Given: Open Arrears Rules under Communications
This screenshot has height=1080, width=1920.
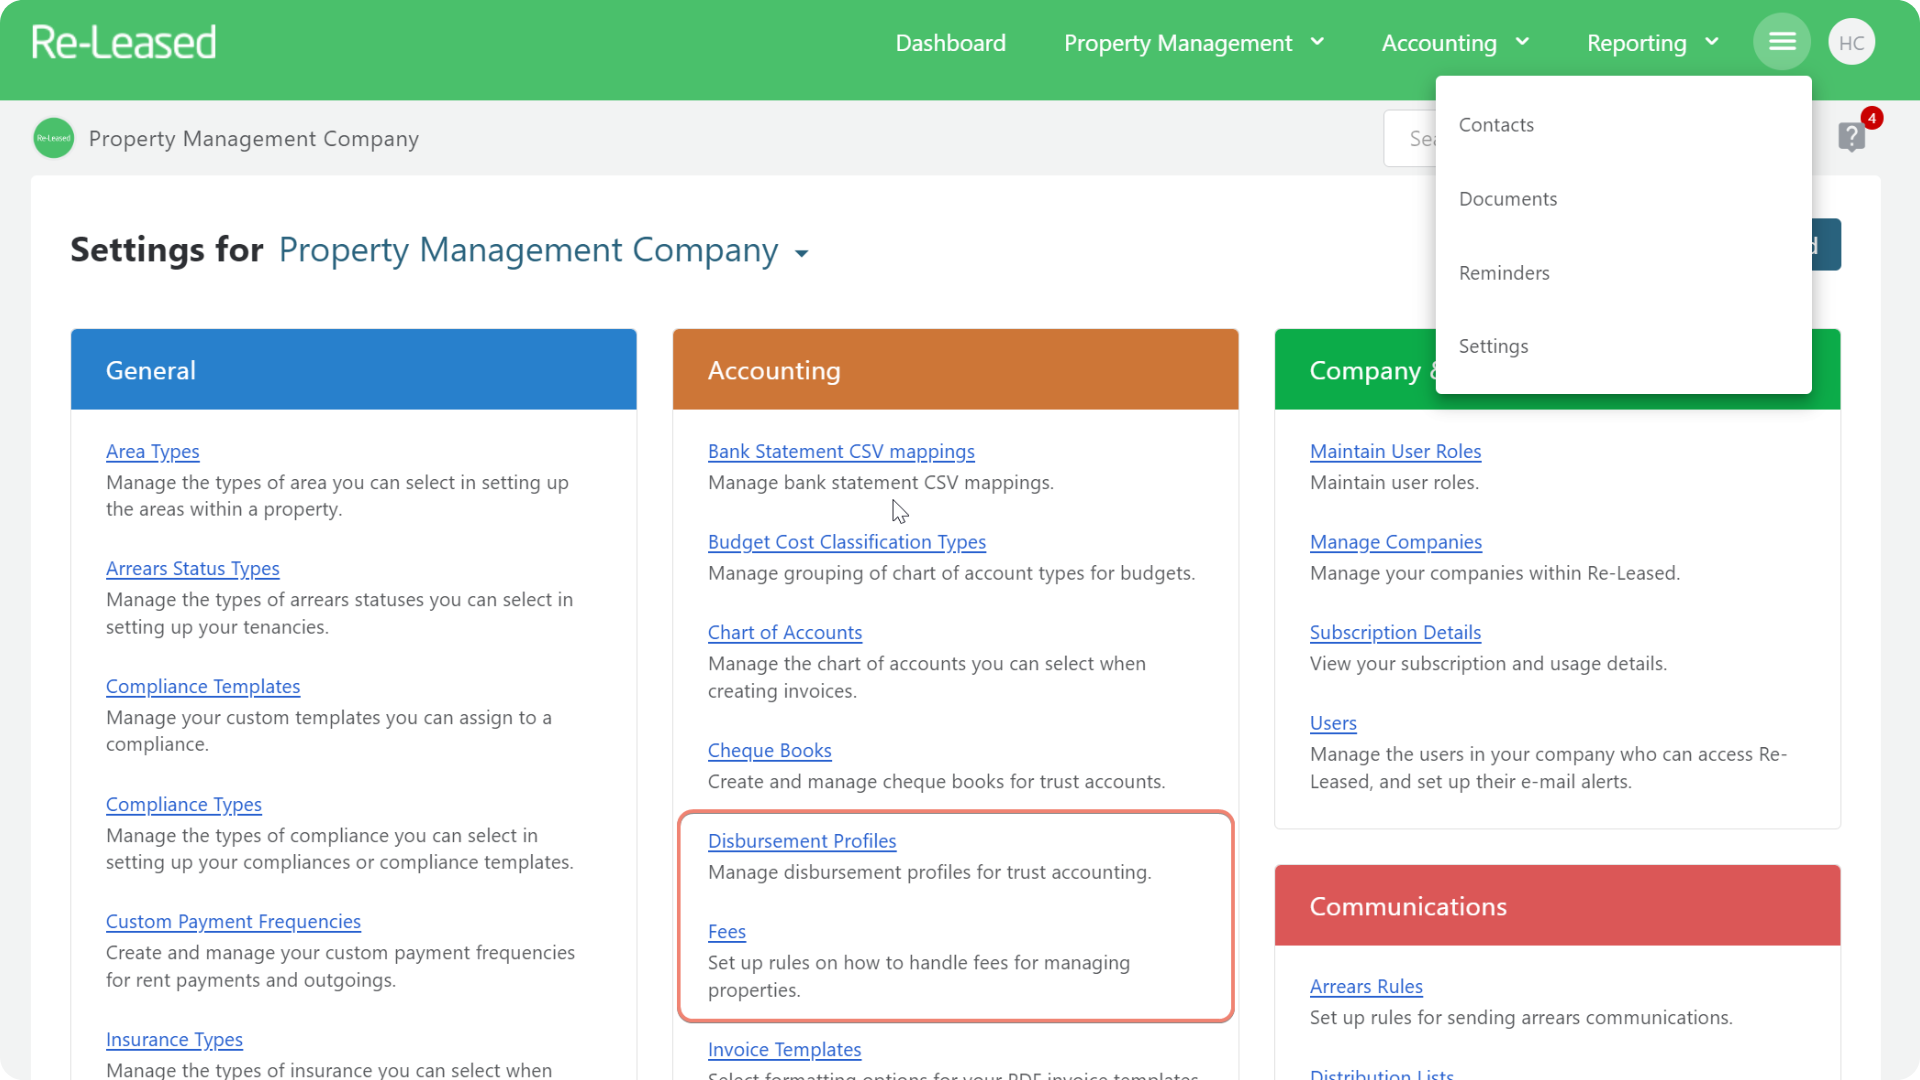Looking at the screenshot, I should [x=1366, y=986].
